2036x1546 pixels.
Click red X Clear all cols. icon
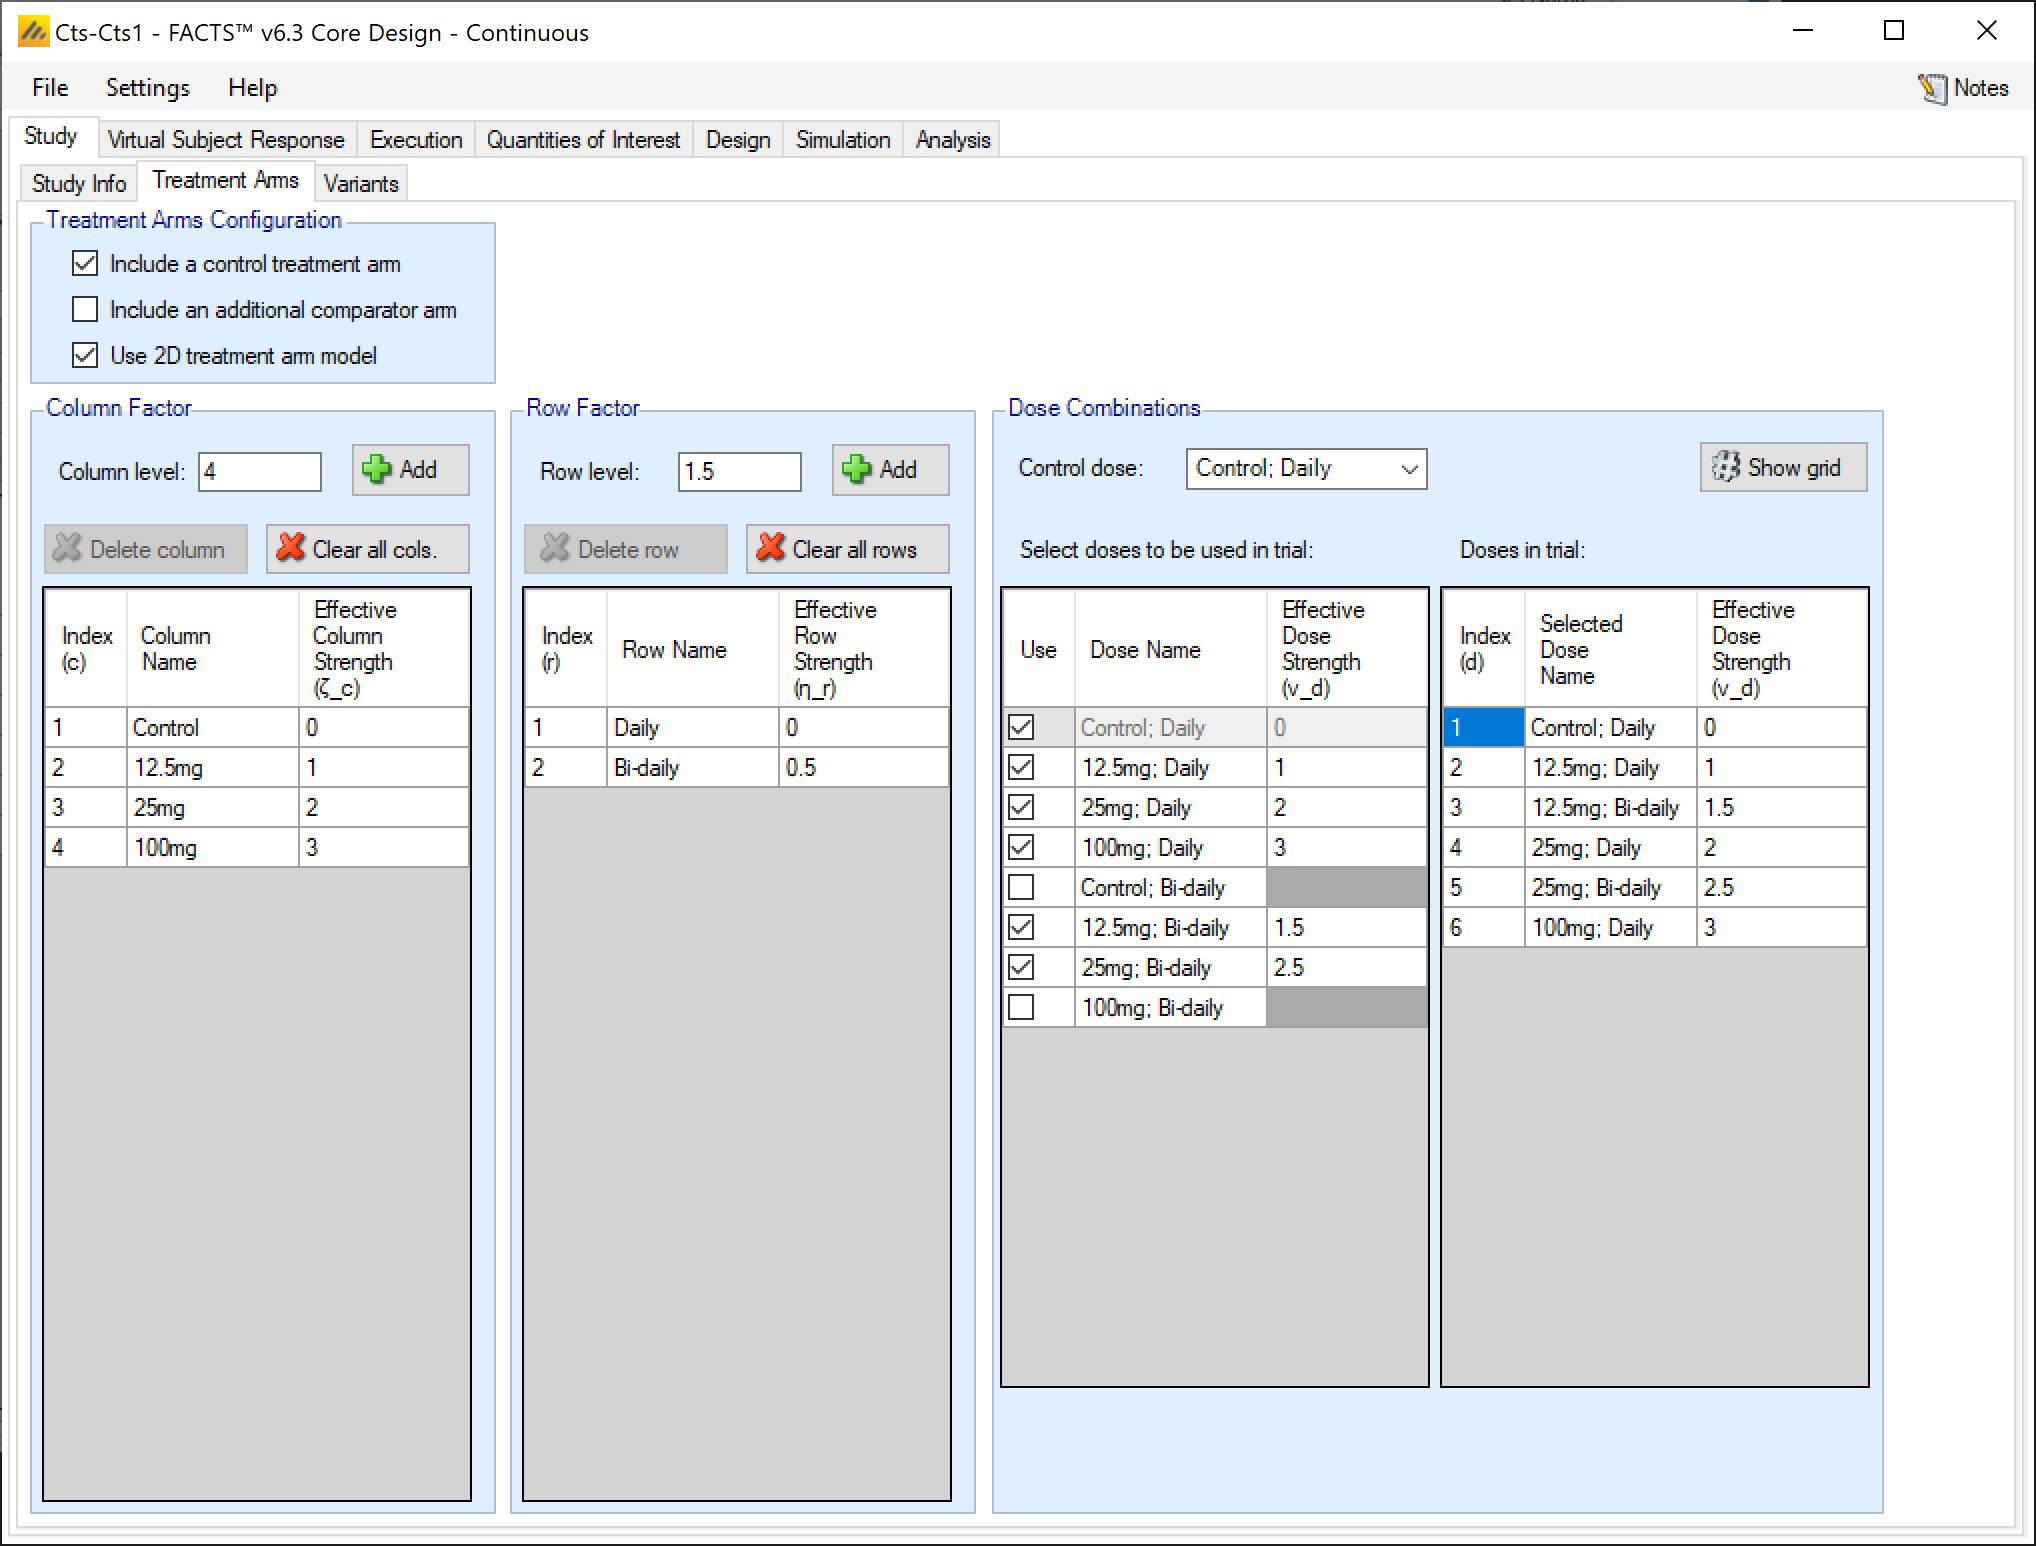291,549
